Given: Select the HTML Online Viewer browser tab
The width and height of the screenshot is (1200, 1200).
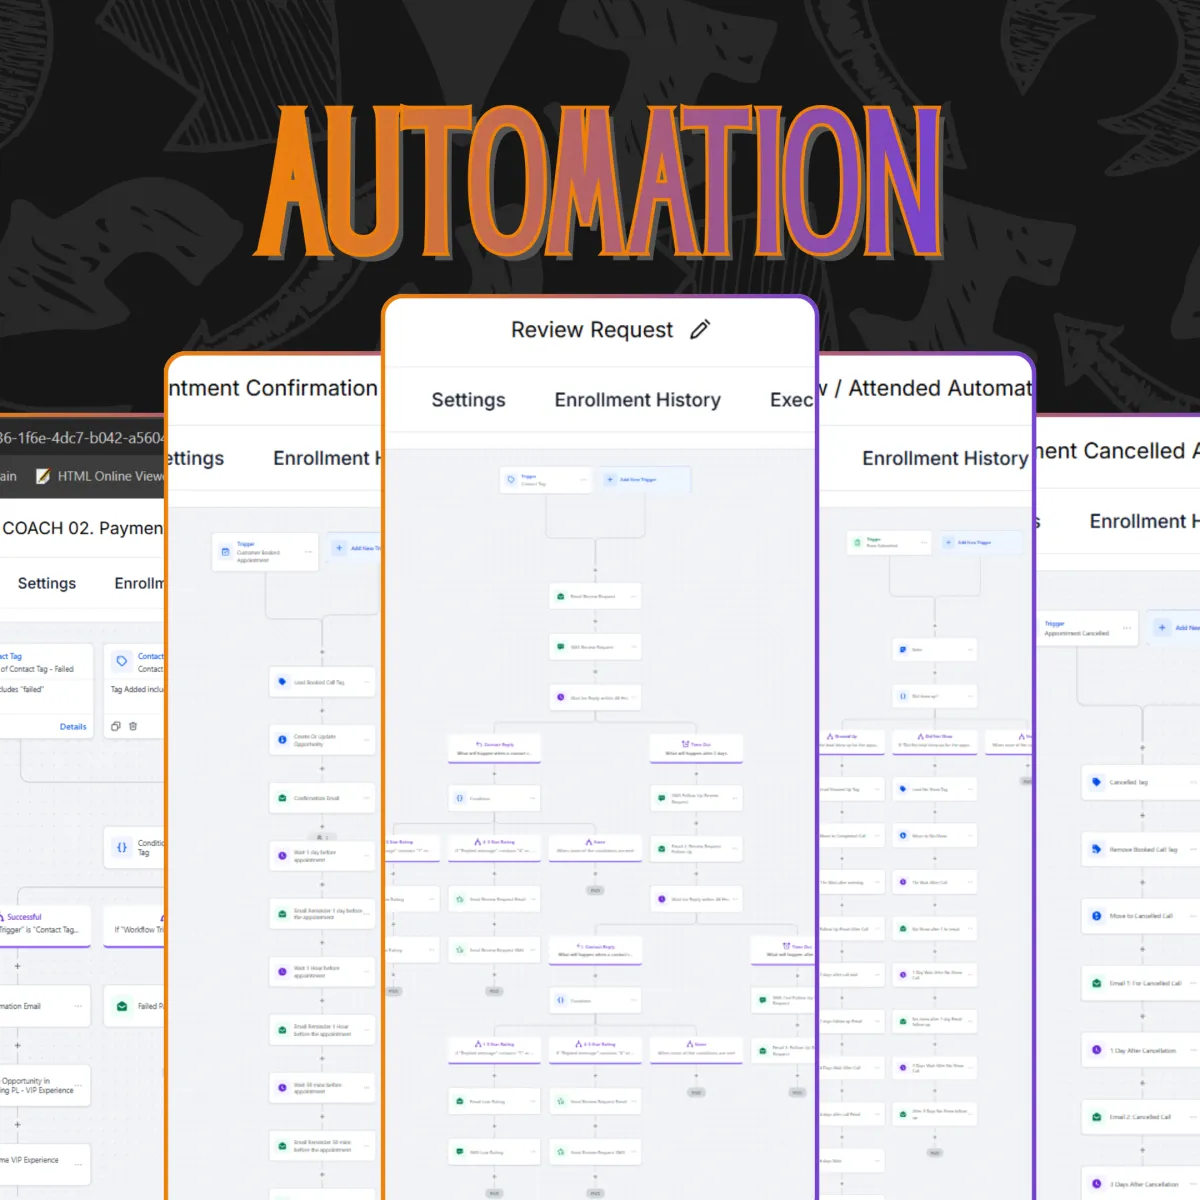Looking at the screenshot, I should click(x=100, y=476).
